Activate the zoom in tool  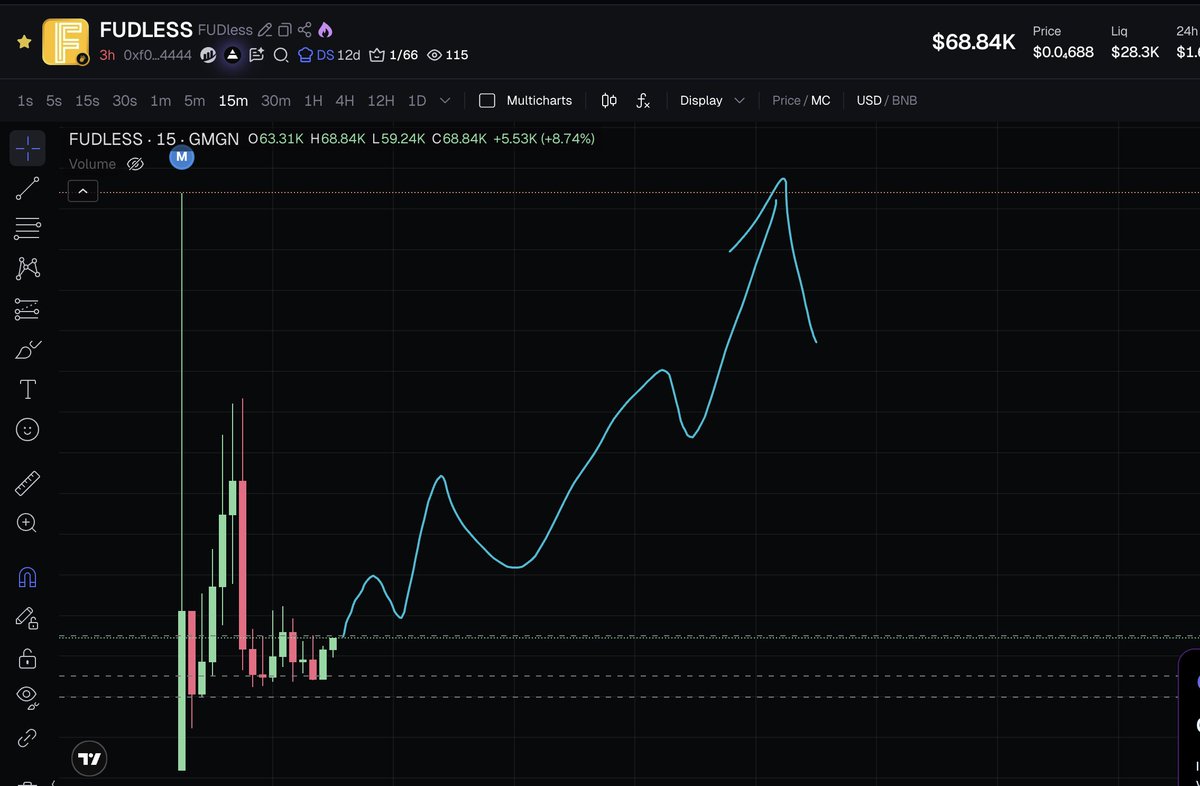point(27,523)
